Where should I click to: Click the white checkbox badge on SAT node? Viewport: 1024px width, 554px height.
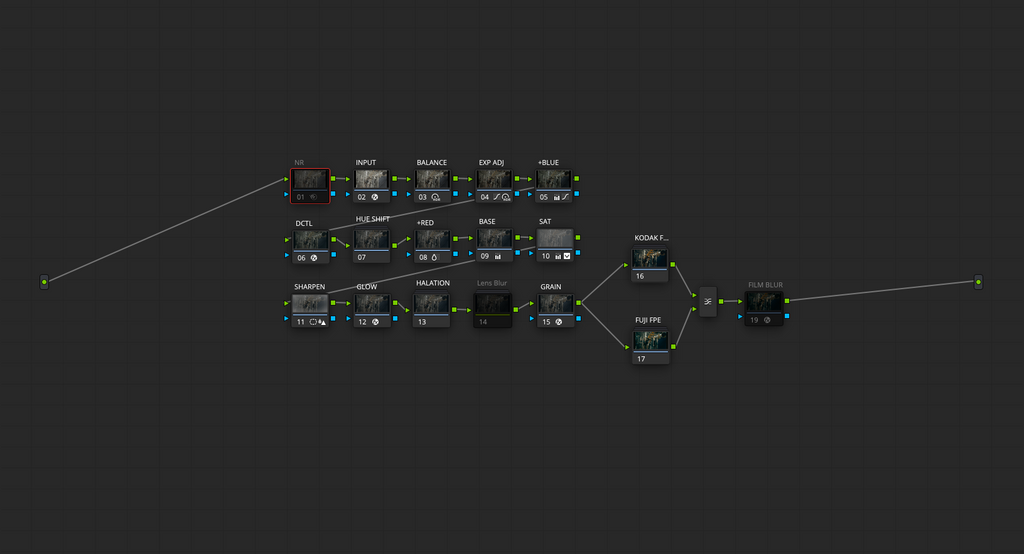point(567,256)
